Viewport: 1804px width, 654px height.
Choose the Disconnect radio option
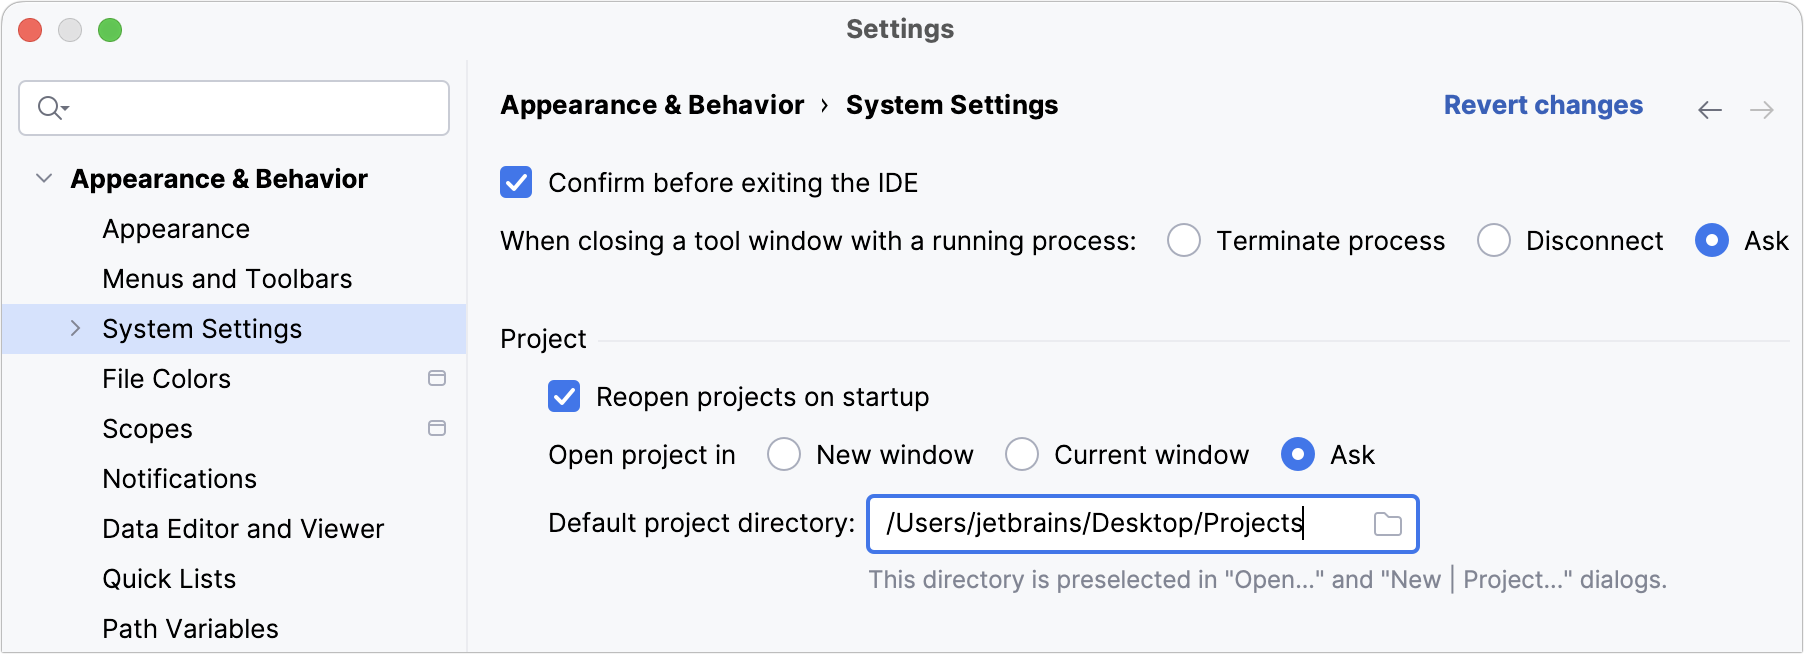coord(1493,241)
